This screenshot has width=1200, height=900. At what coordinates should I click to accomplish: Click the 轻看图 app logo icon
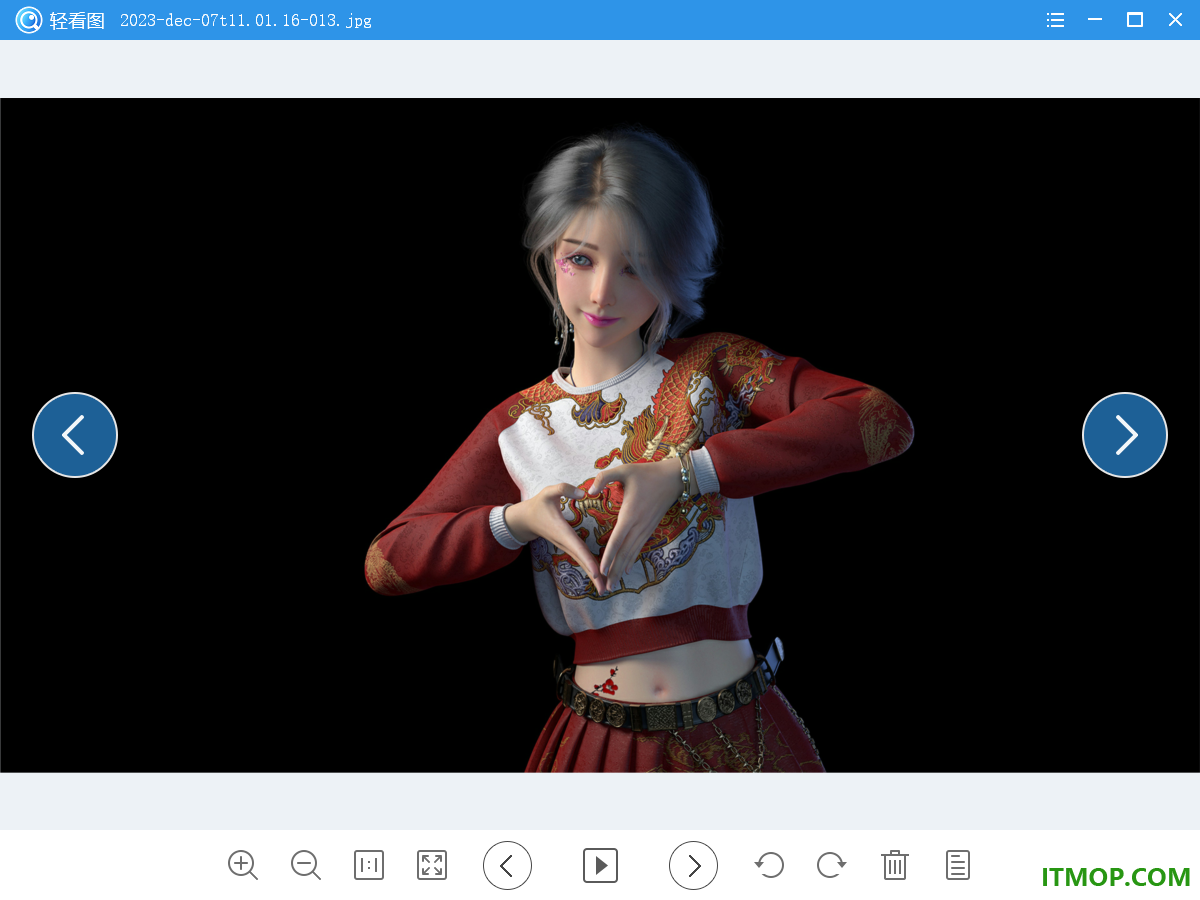pos(28,20)
